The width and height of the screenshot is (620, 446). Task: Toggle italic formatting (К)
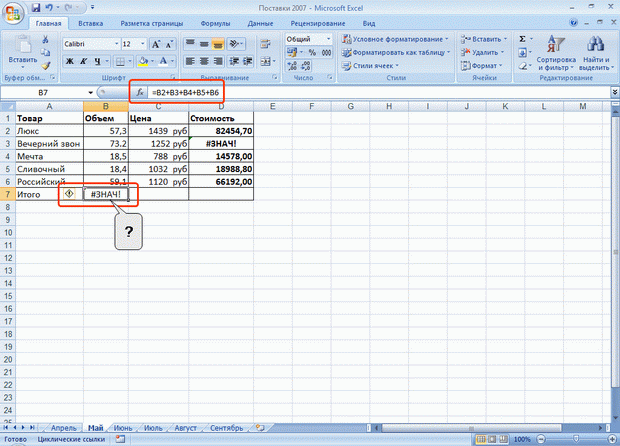click(85, 61)
